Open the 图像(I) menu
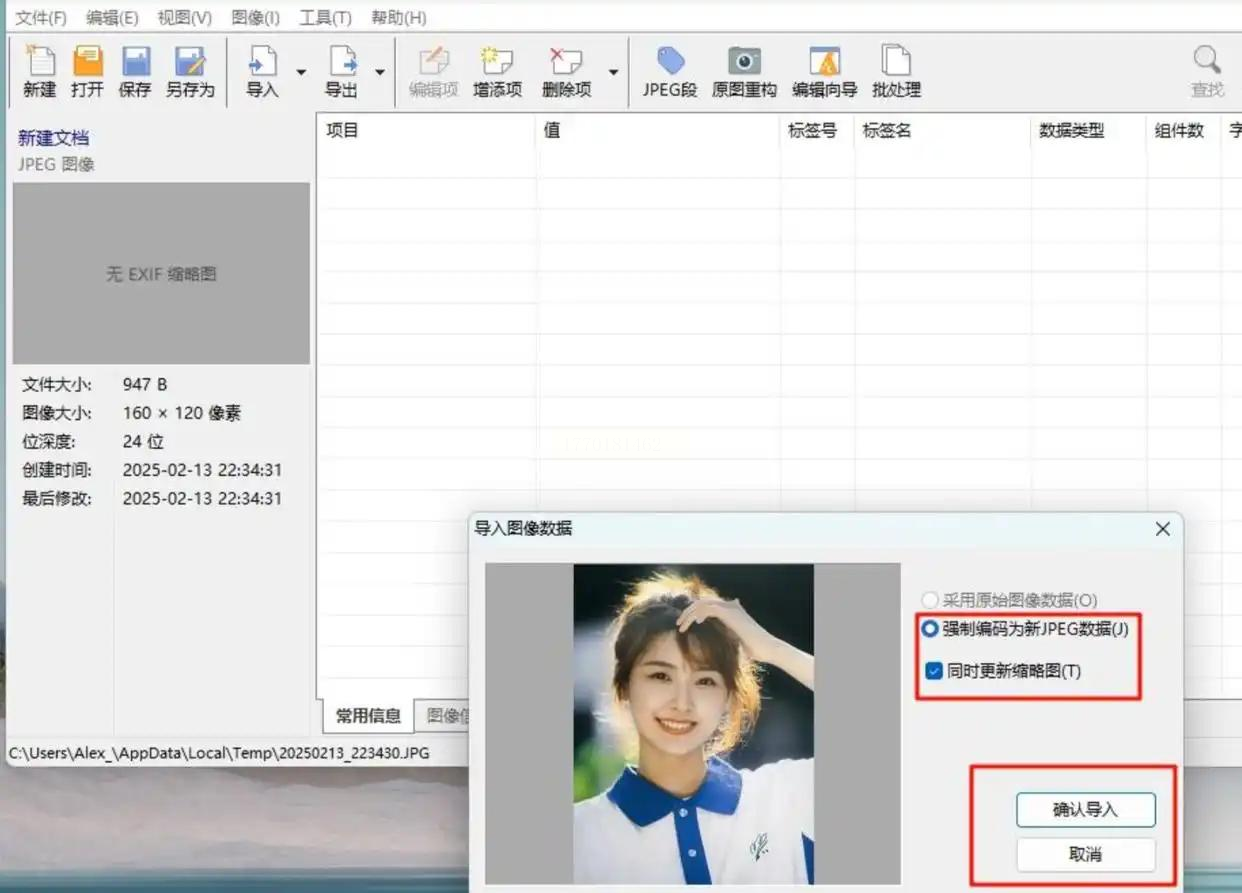 (255, 18)
